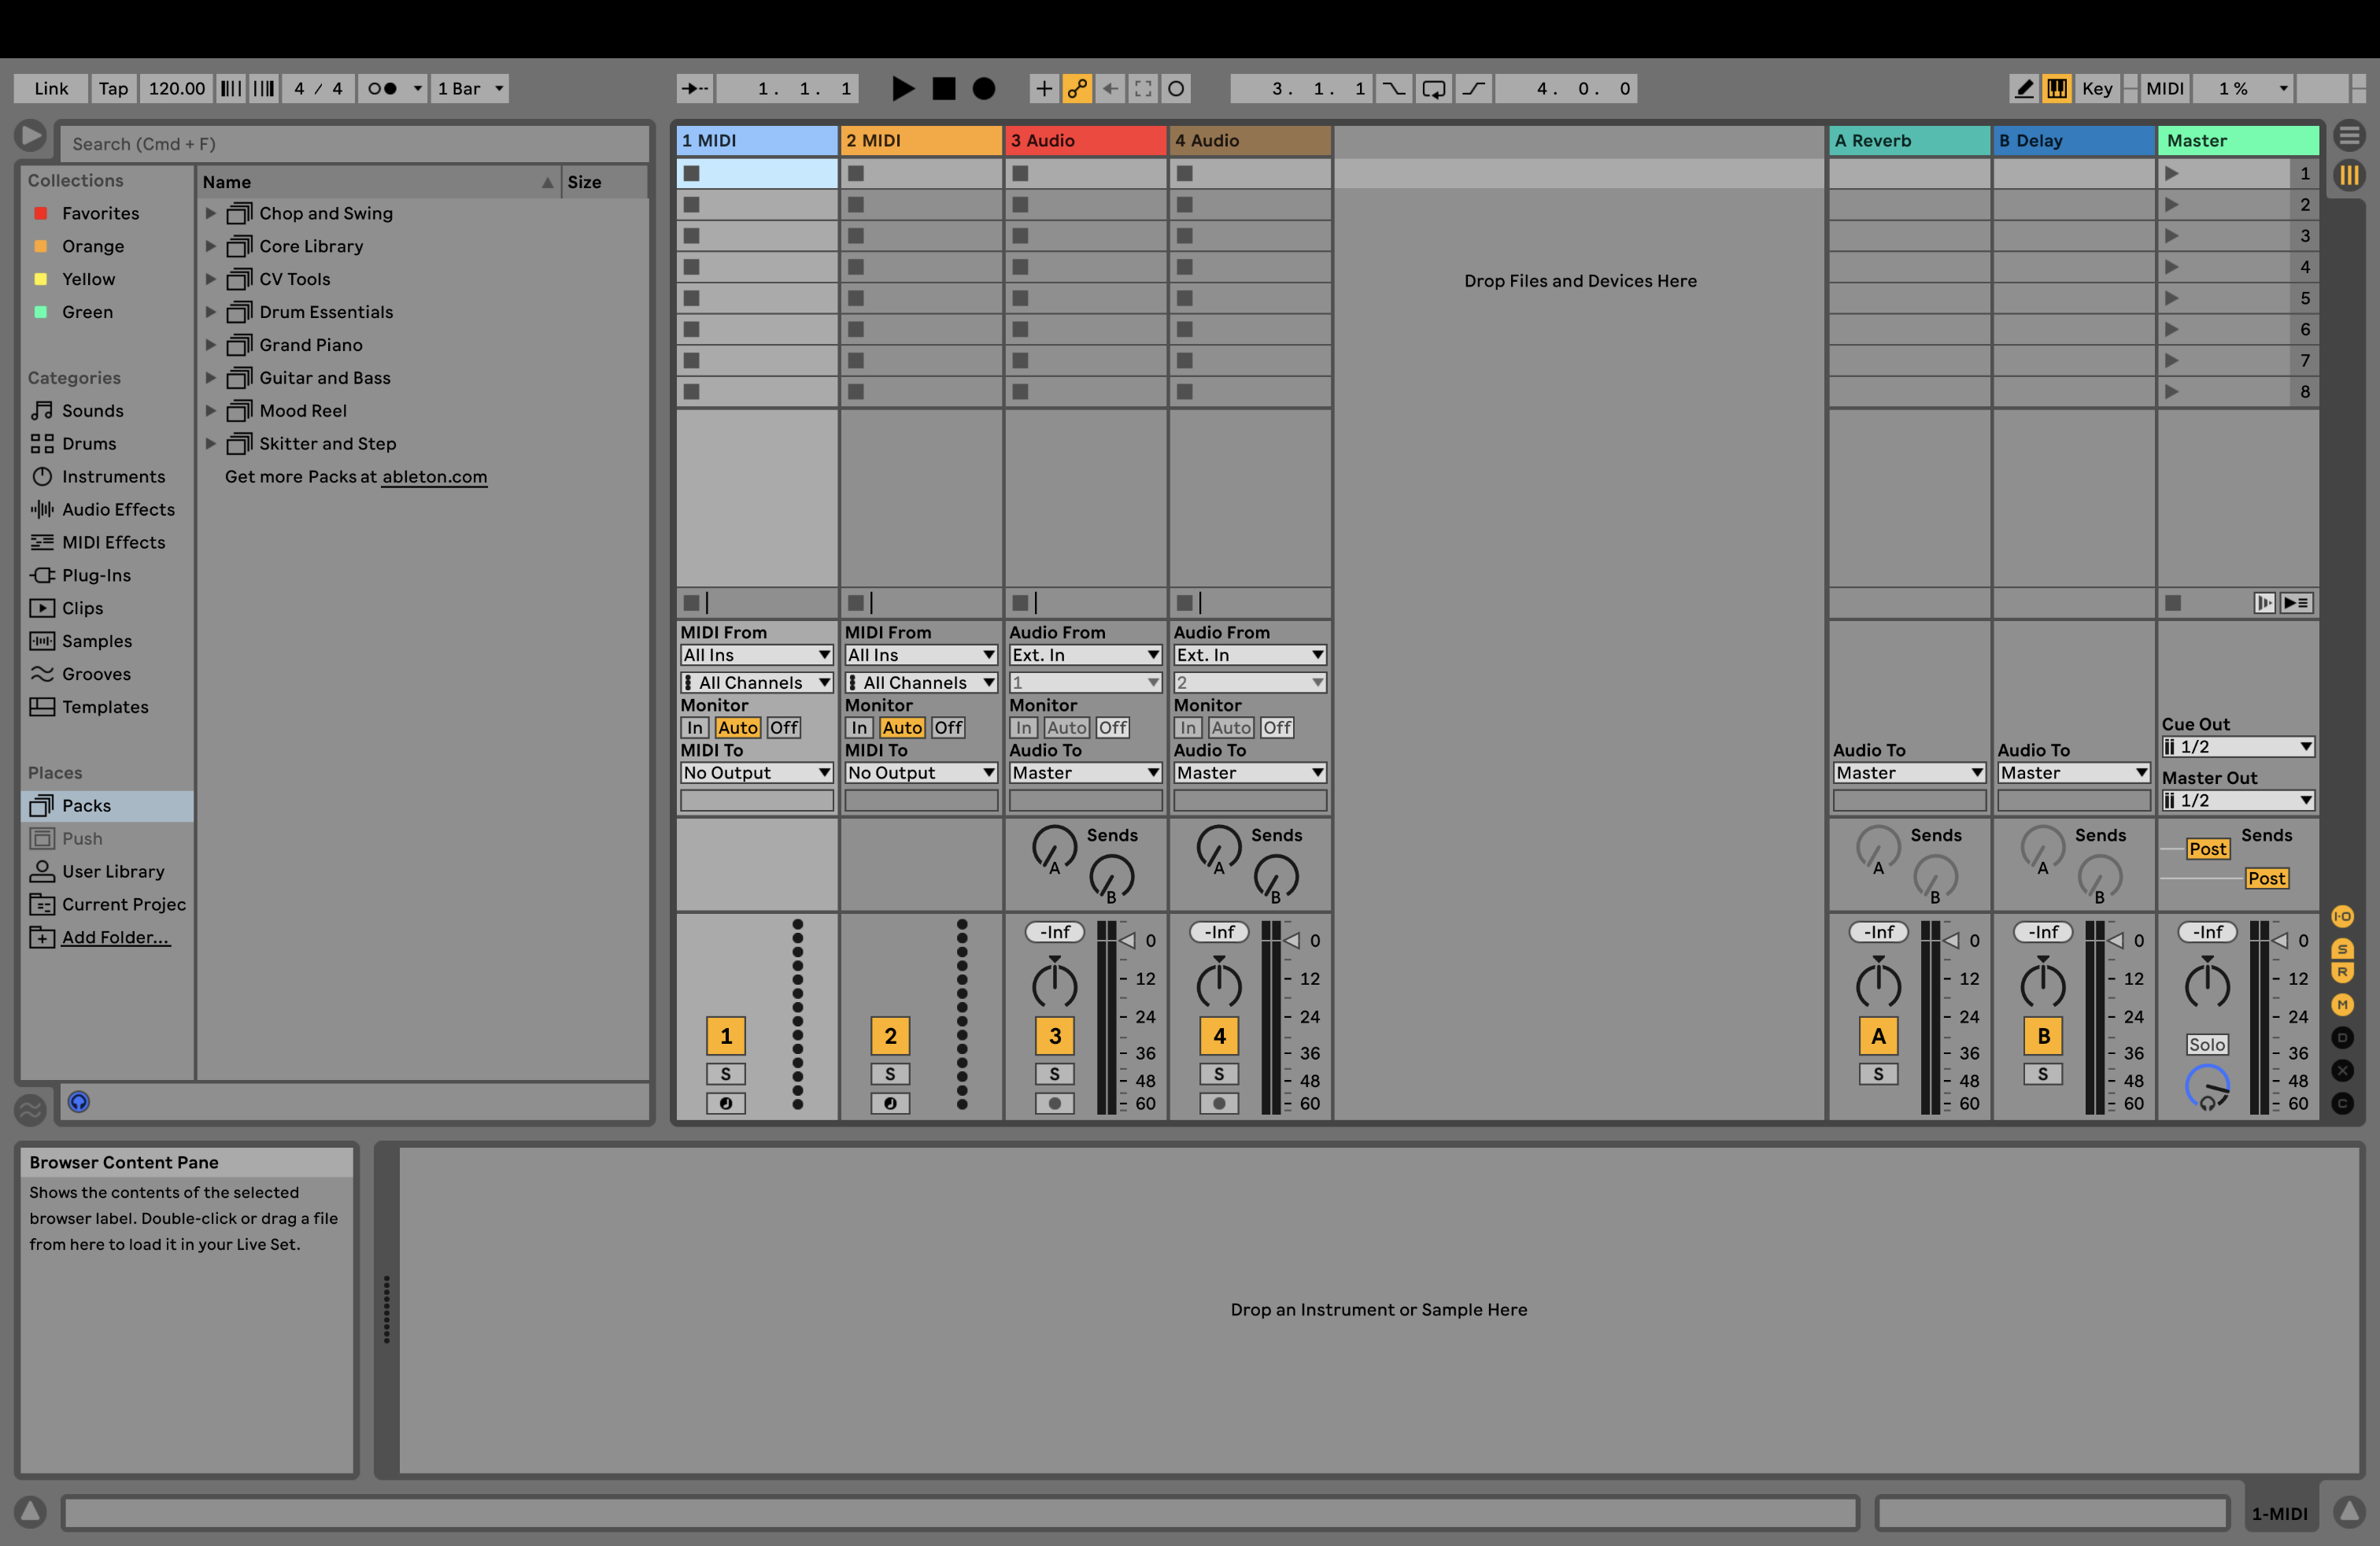Open Samples category
The height and width of the screenshot is (1546, 2380).
pyautogui.click(x=96, y=641)
